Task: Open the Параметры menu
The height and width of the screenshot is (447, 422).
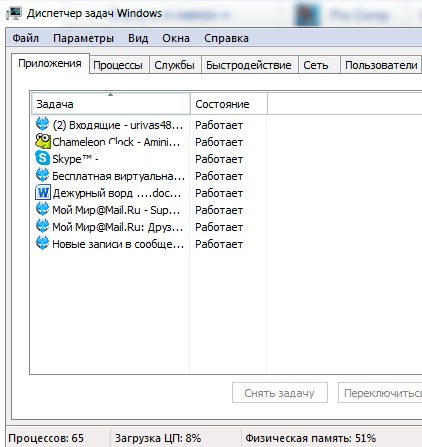Action: coord(83,38)
